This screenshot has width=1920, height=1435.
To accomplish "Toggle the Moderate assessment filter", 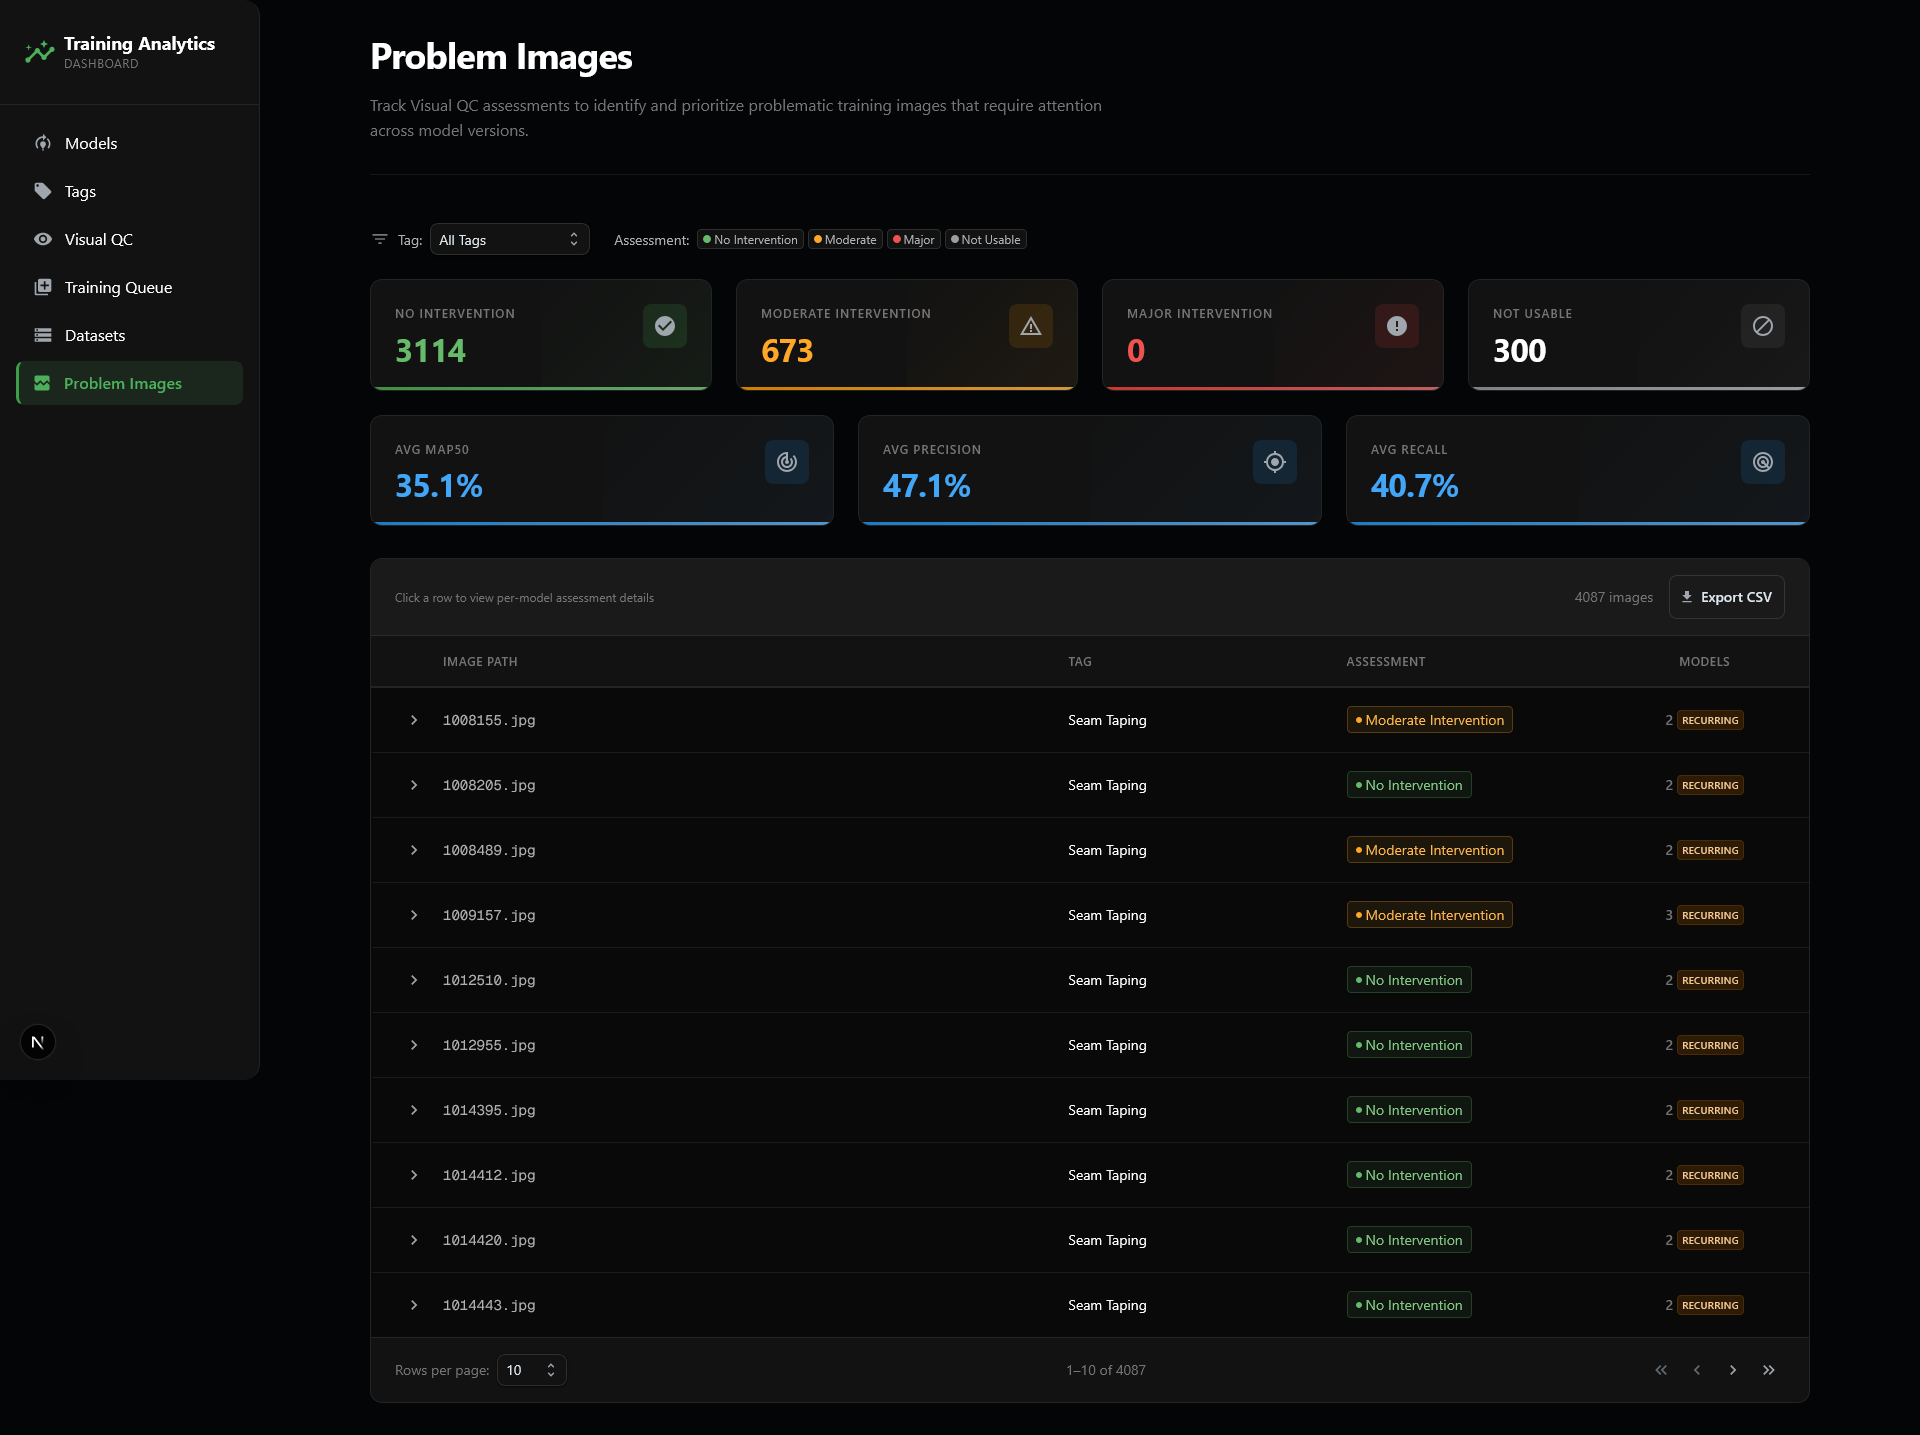I will (845, 240).
